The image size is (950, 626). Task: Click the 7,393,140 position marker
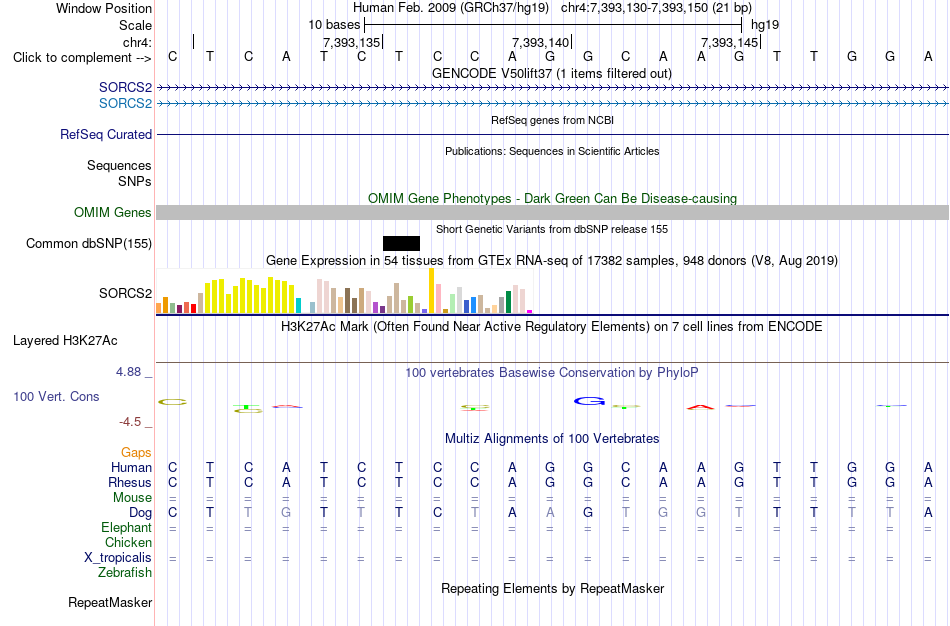click(540, 42)
